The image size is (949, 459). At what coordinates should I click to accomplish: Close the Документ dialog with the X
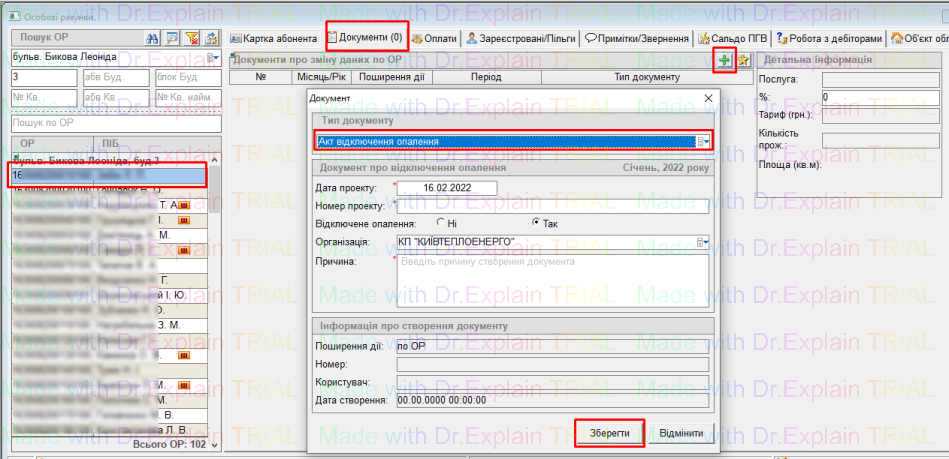tap(709, 98)
